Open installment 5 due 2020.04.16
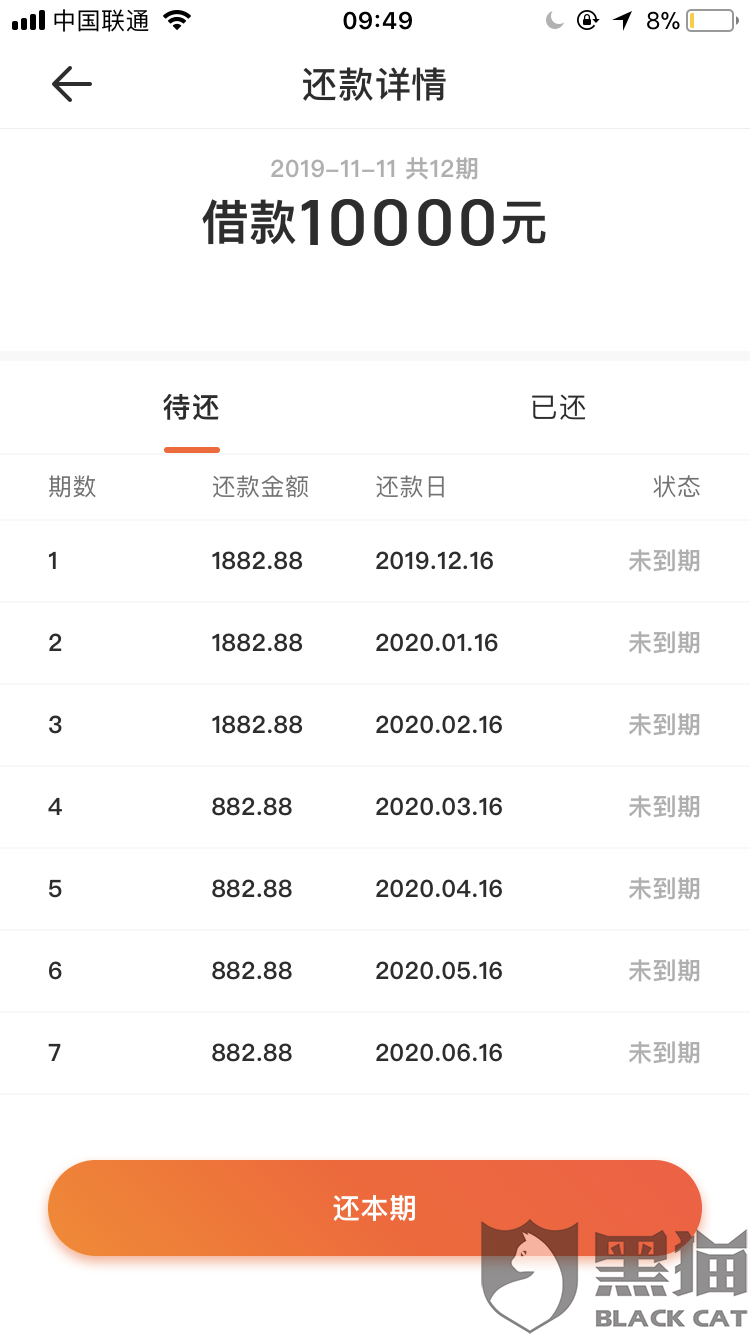This screenshot has height=1334, width=750. [x=375, y=889]
